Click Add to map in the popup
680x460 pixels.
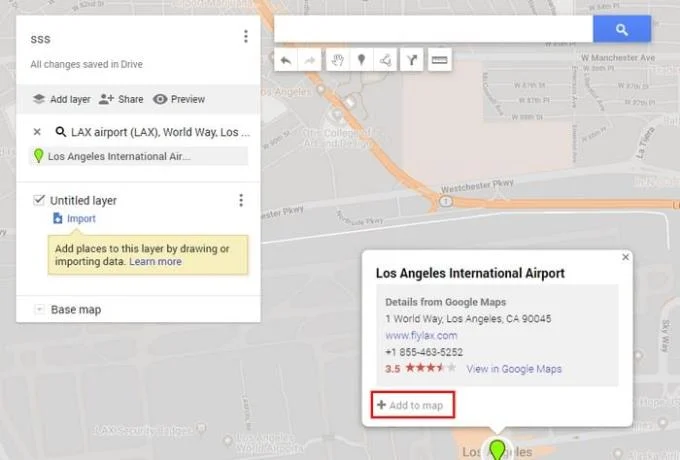[412, 405]
